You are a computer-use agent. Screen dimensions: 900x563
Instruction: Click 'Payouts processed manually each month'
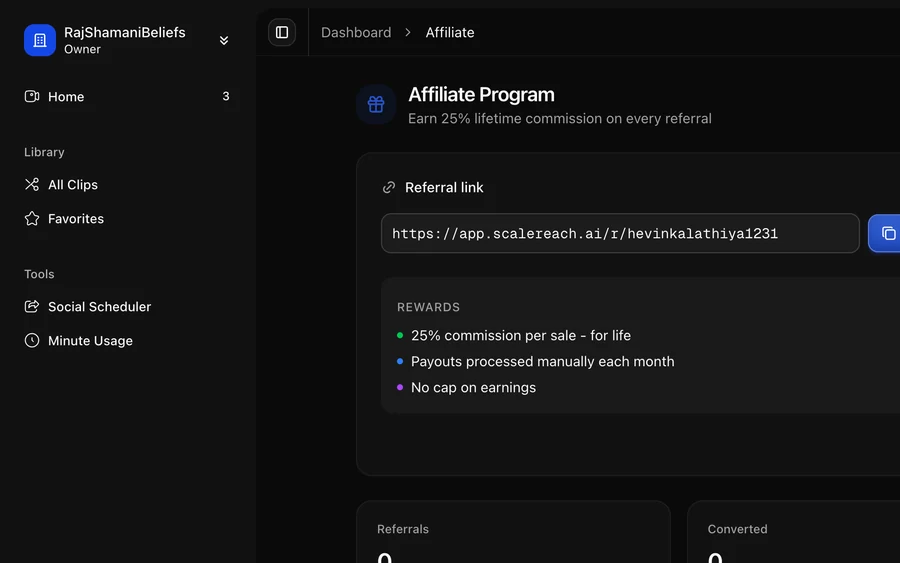[x=542, y=362]
